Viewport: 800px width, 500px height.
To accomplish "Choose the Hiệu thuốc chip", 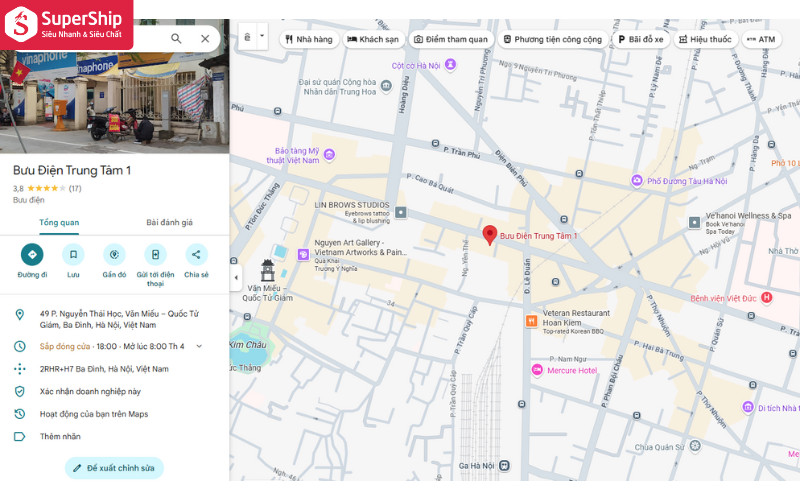I will pos(706,39).
